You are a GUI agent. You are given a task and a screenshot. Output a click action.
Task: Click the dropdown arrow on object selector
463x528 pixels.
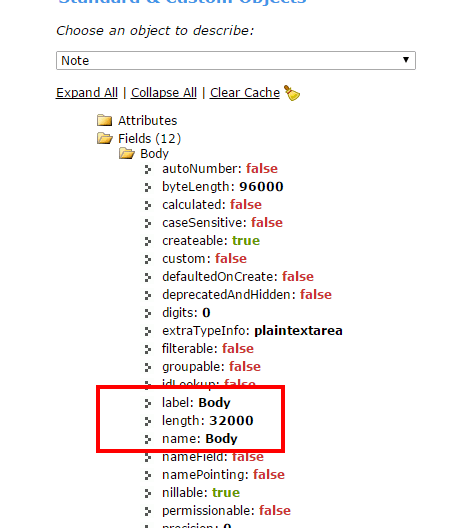406,60
